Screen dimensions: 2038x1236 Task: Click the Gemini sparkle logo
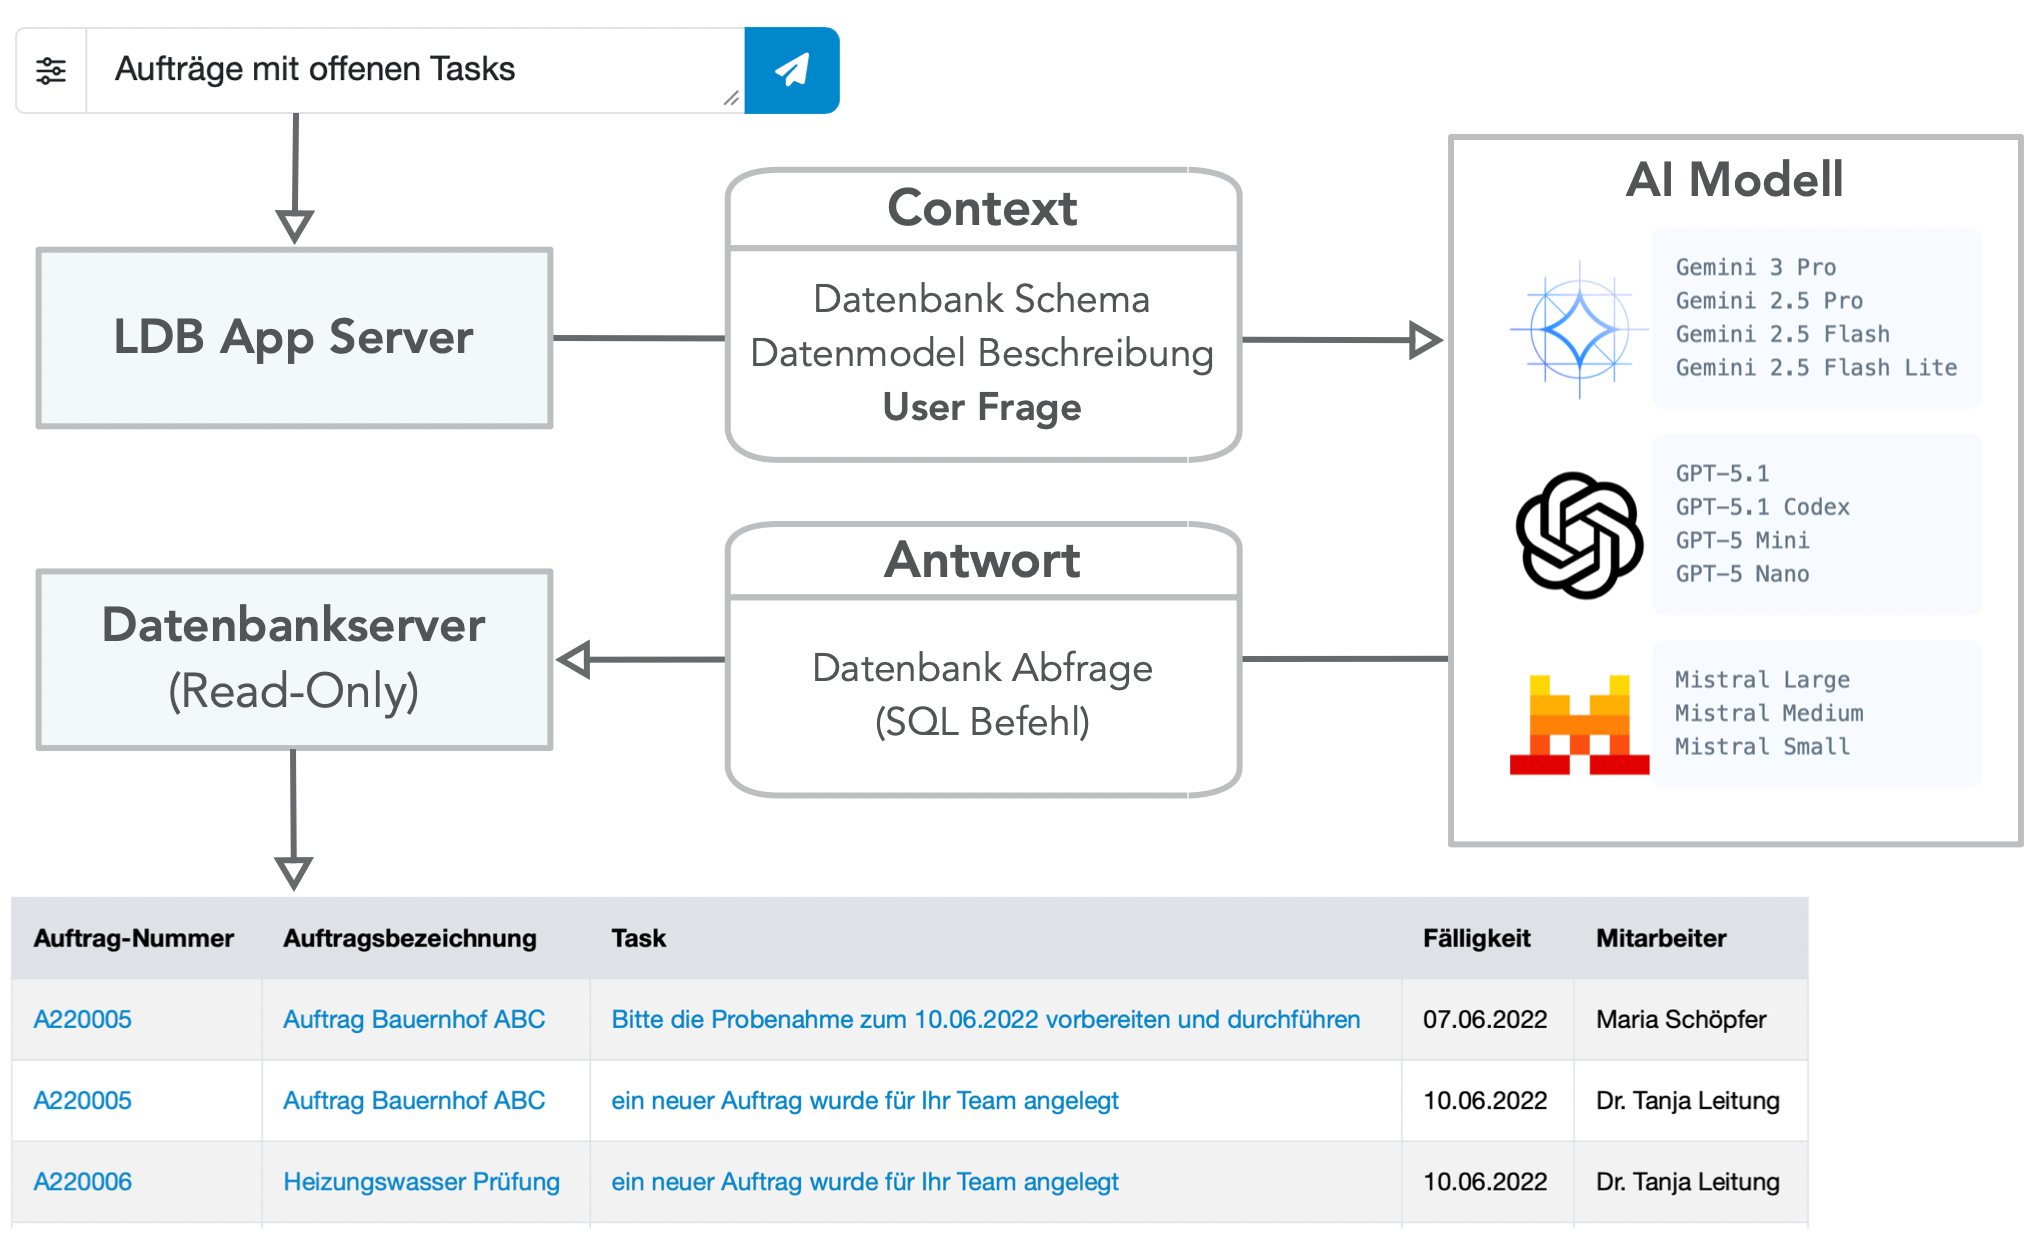tap(1578, 329)
